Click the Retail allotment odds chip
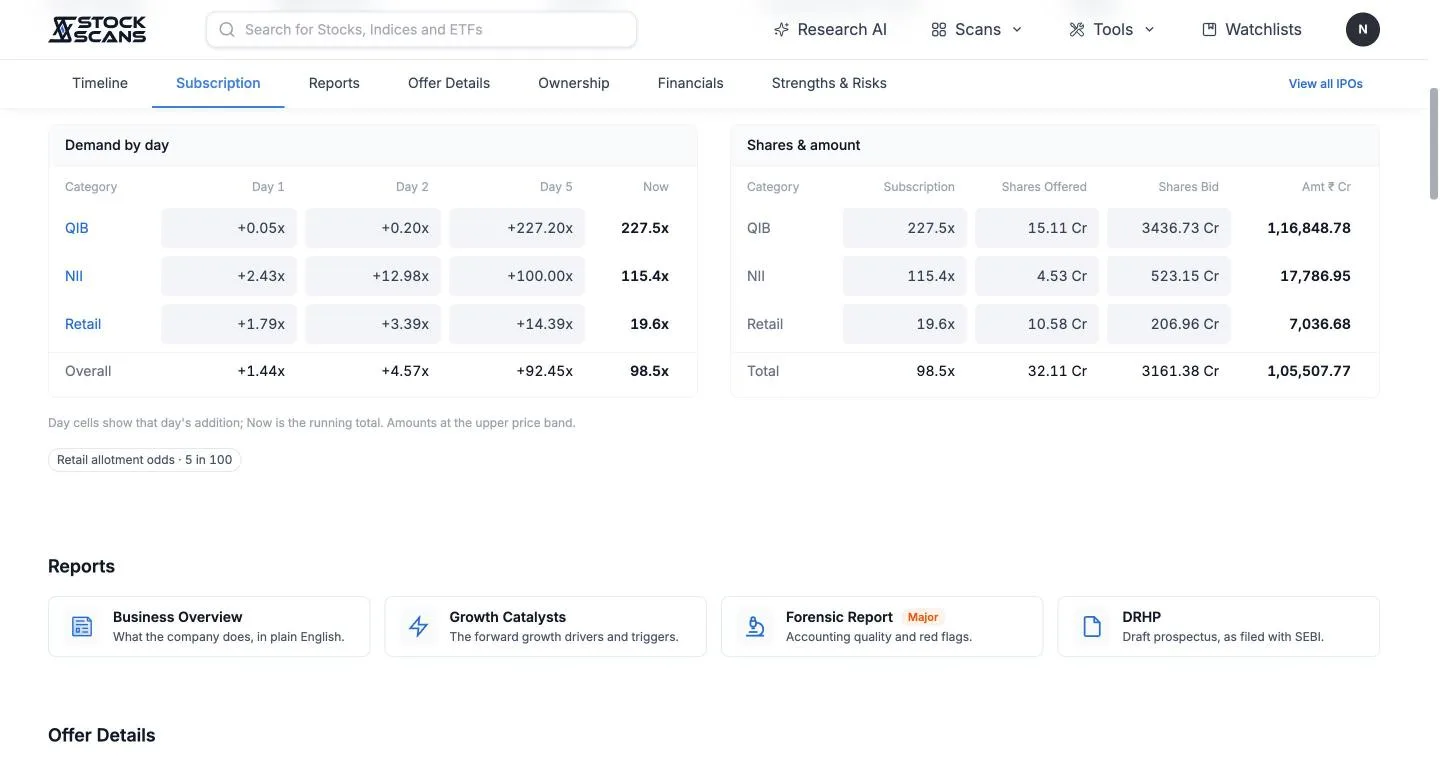Image resolution: width=1440 pixels, height=757 pixels. pyautogui.click(x=145, y=460)
